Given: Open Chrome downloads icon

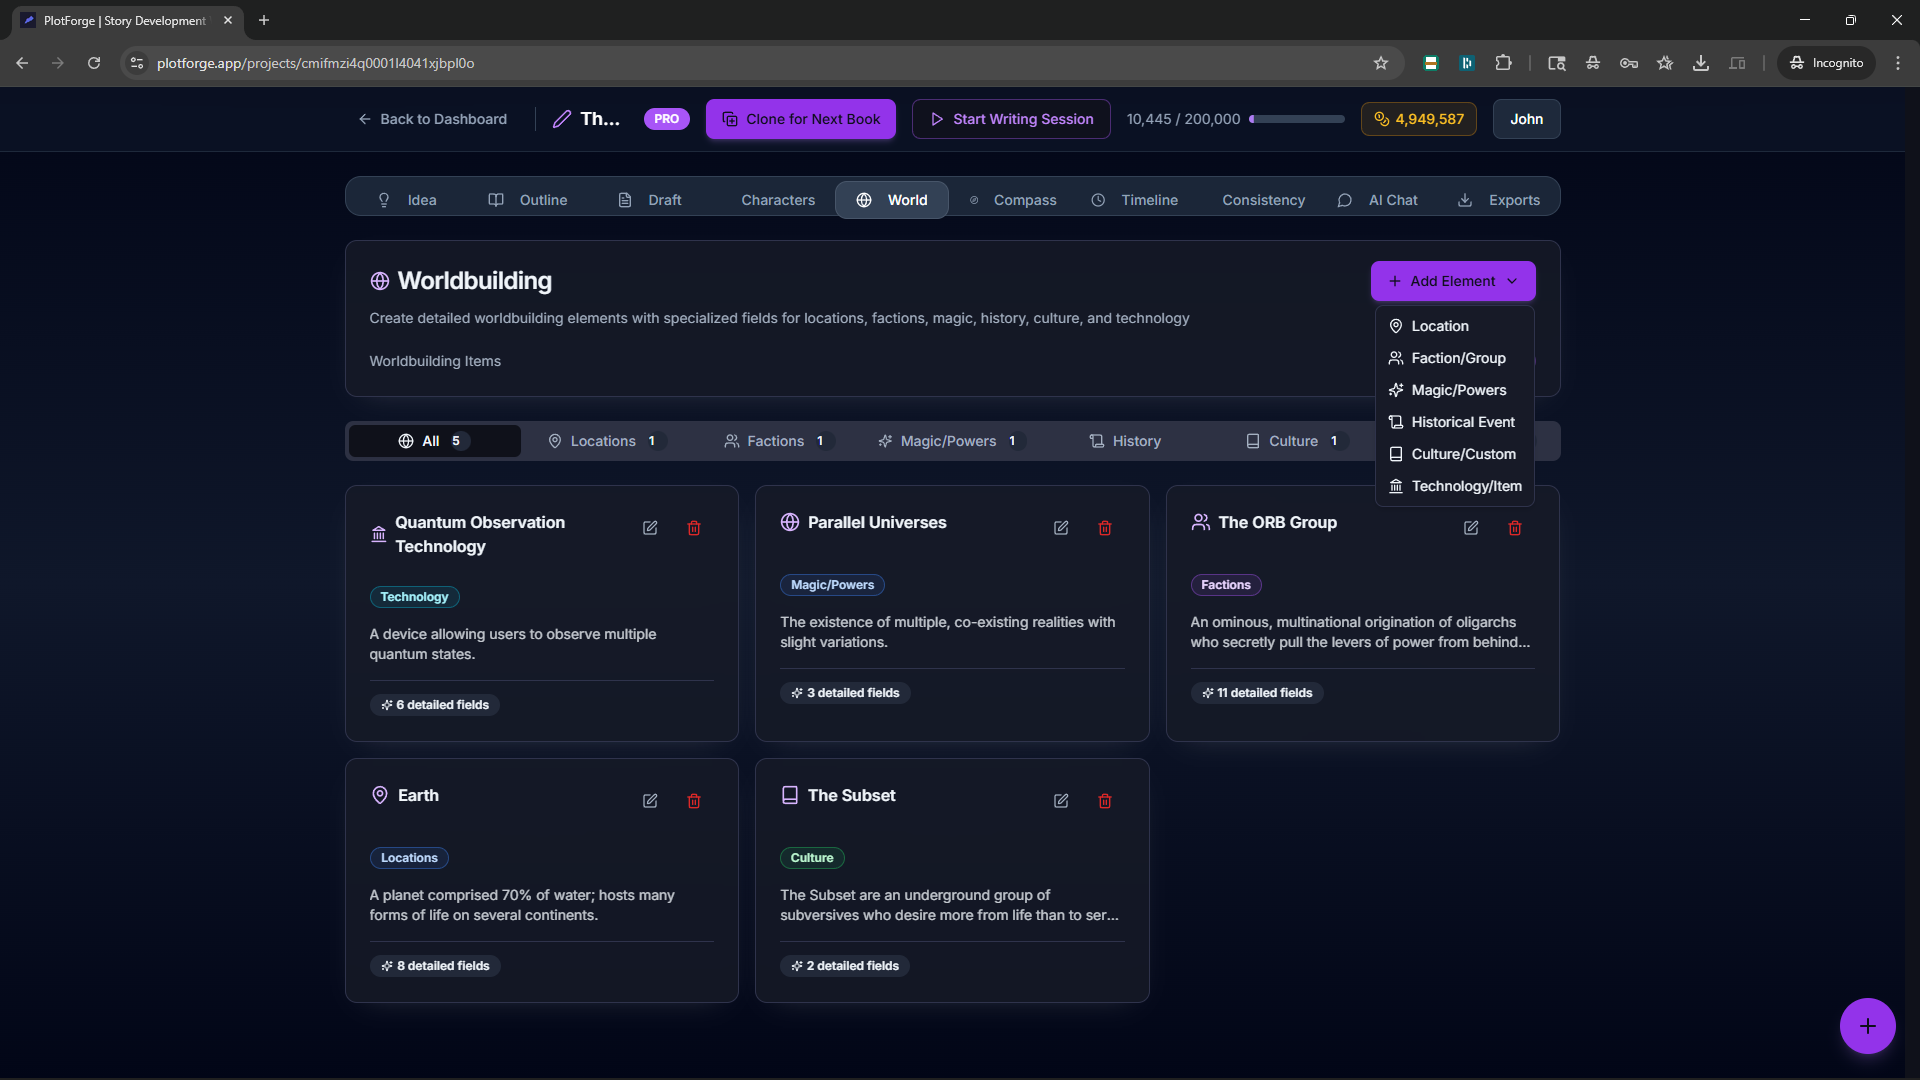Looking at the screenshot, I should tap(1700, 63).
